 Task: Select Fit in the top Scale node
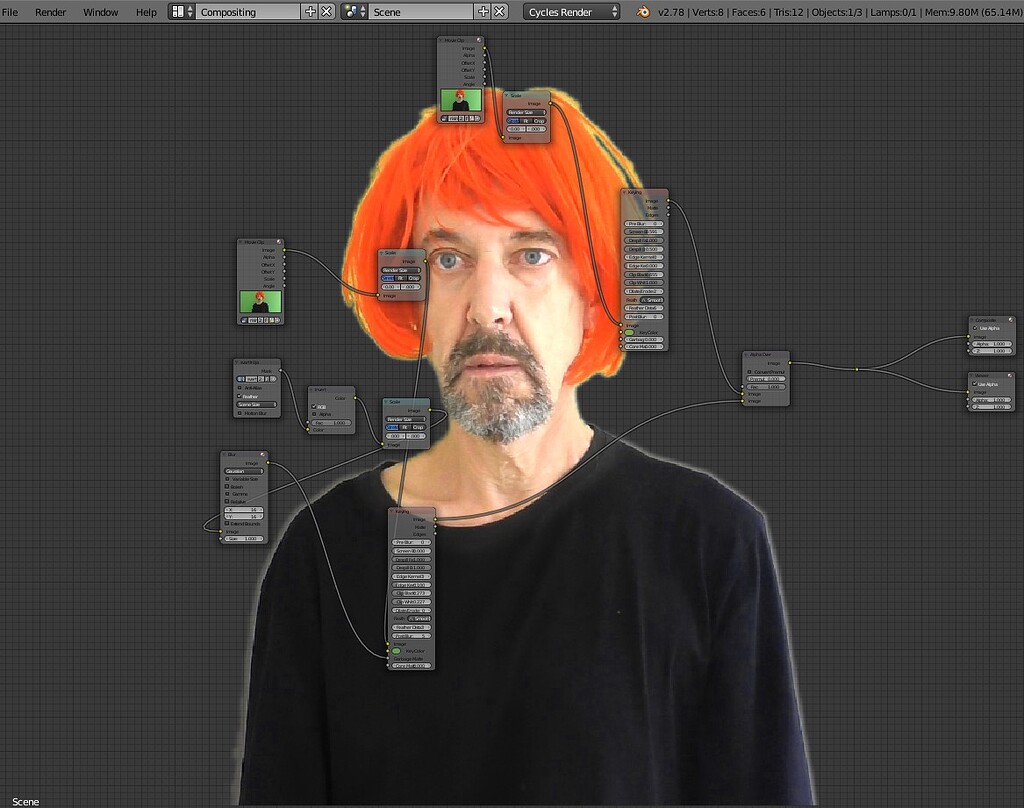(526, 121)
